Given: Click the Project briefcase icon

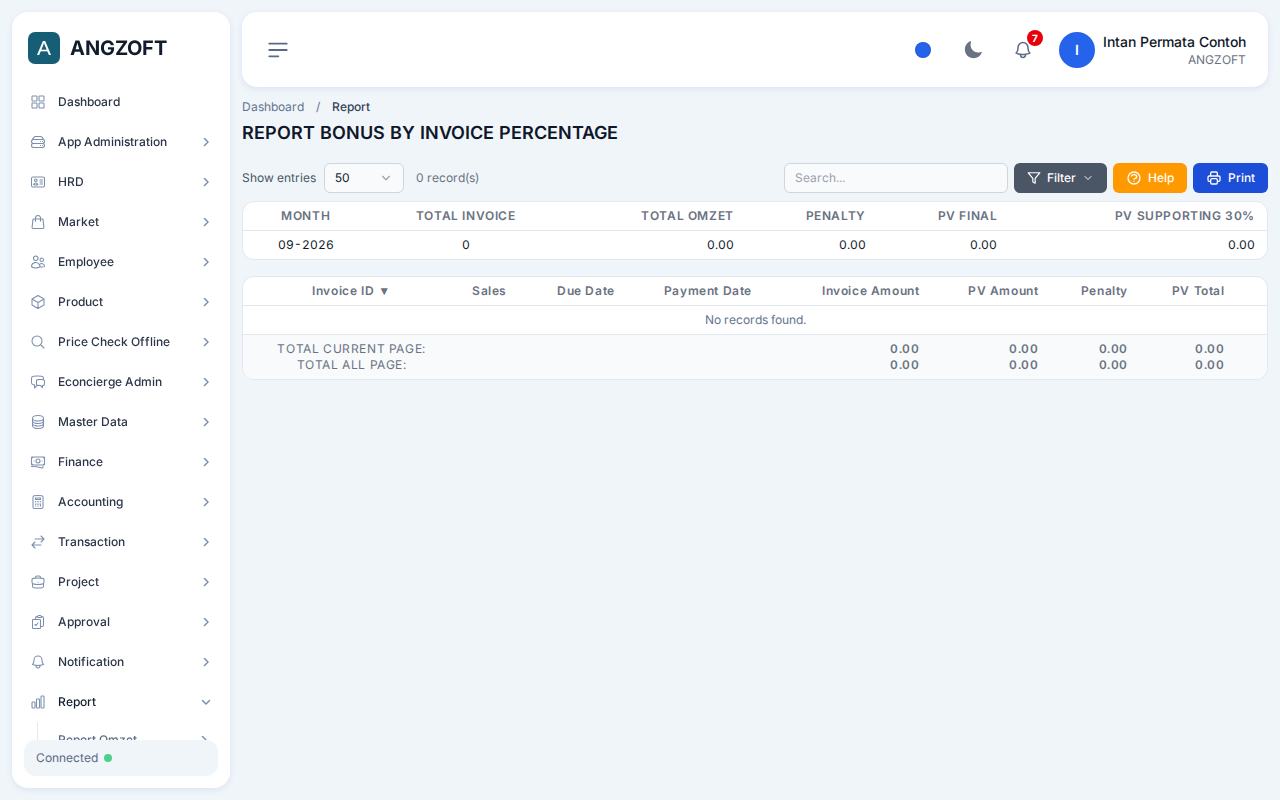Looking at the screenshot, I should [38, 582].
